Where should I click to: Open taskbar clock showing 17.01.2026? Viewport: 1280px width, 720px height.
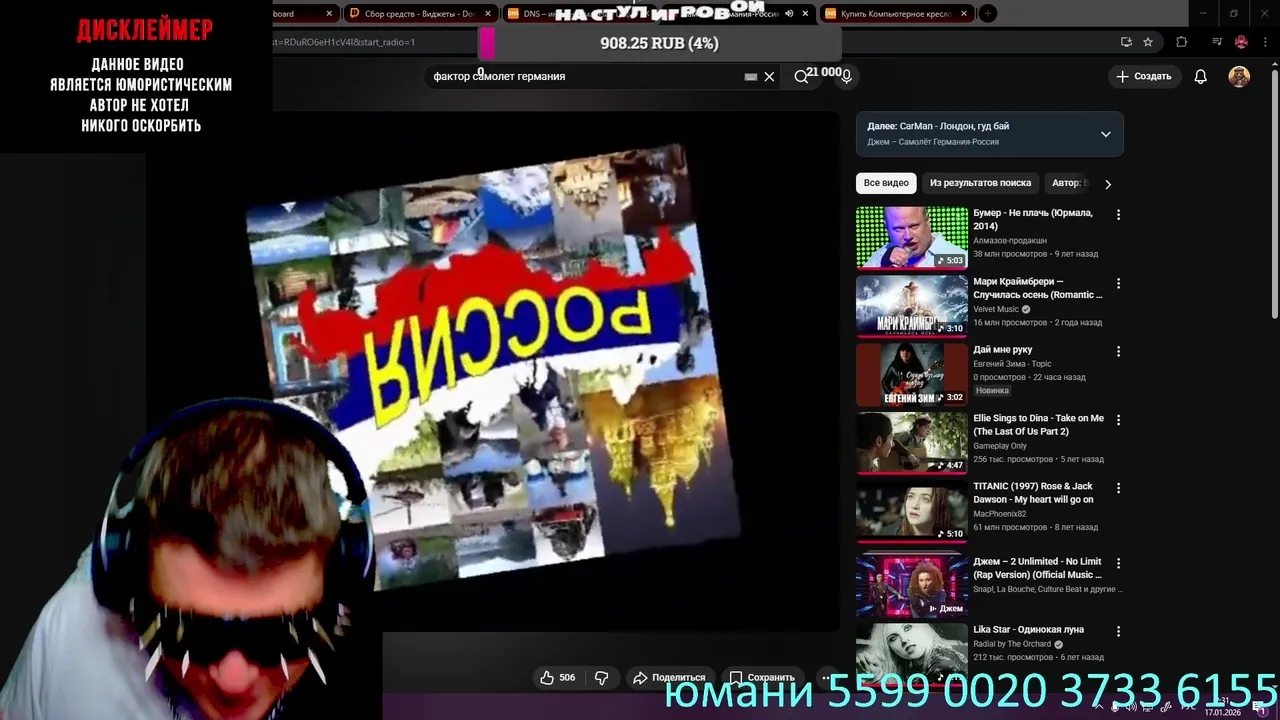(1222, 707)
